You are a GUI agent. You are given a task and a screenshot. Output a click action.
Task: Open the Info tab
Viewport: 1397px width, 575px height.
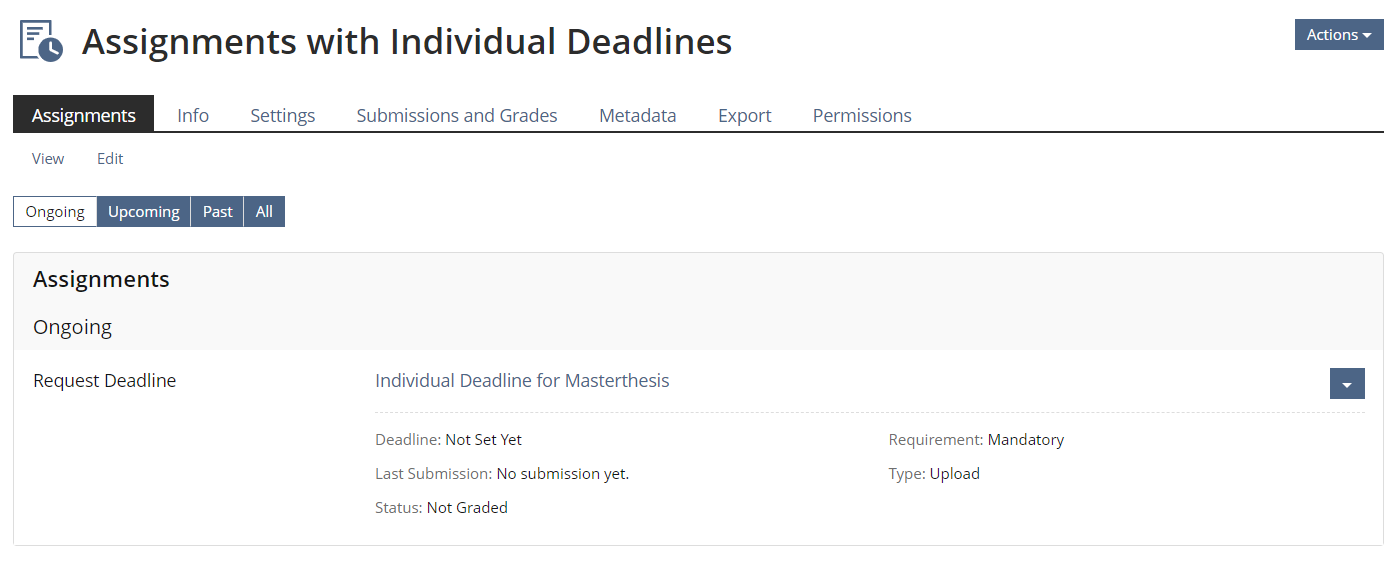(193, 115)
